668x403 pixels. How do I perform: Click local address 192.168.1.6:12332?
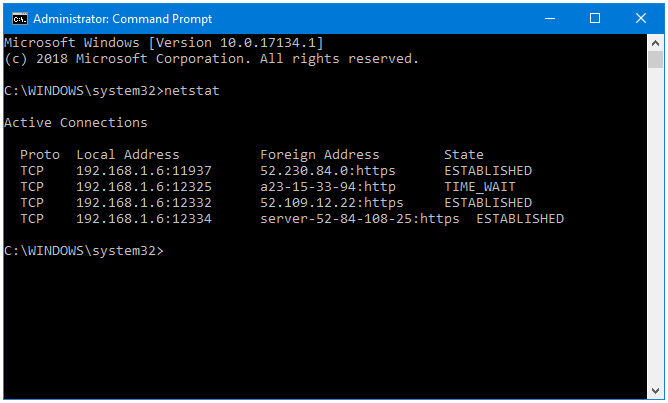tap(144, 203)
